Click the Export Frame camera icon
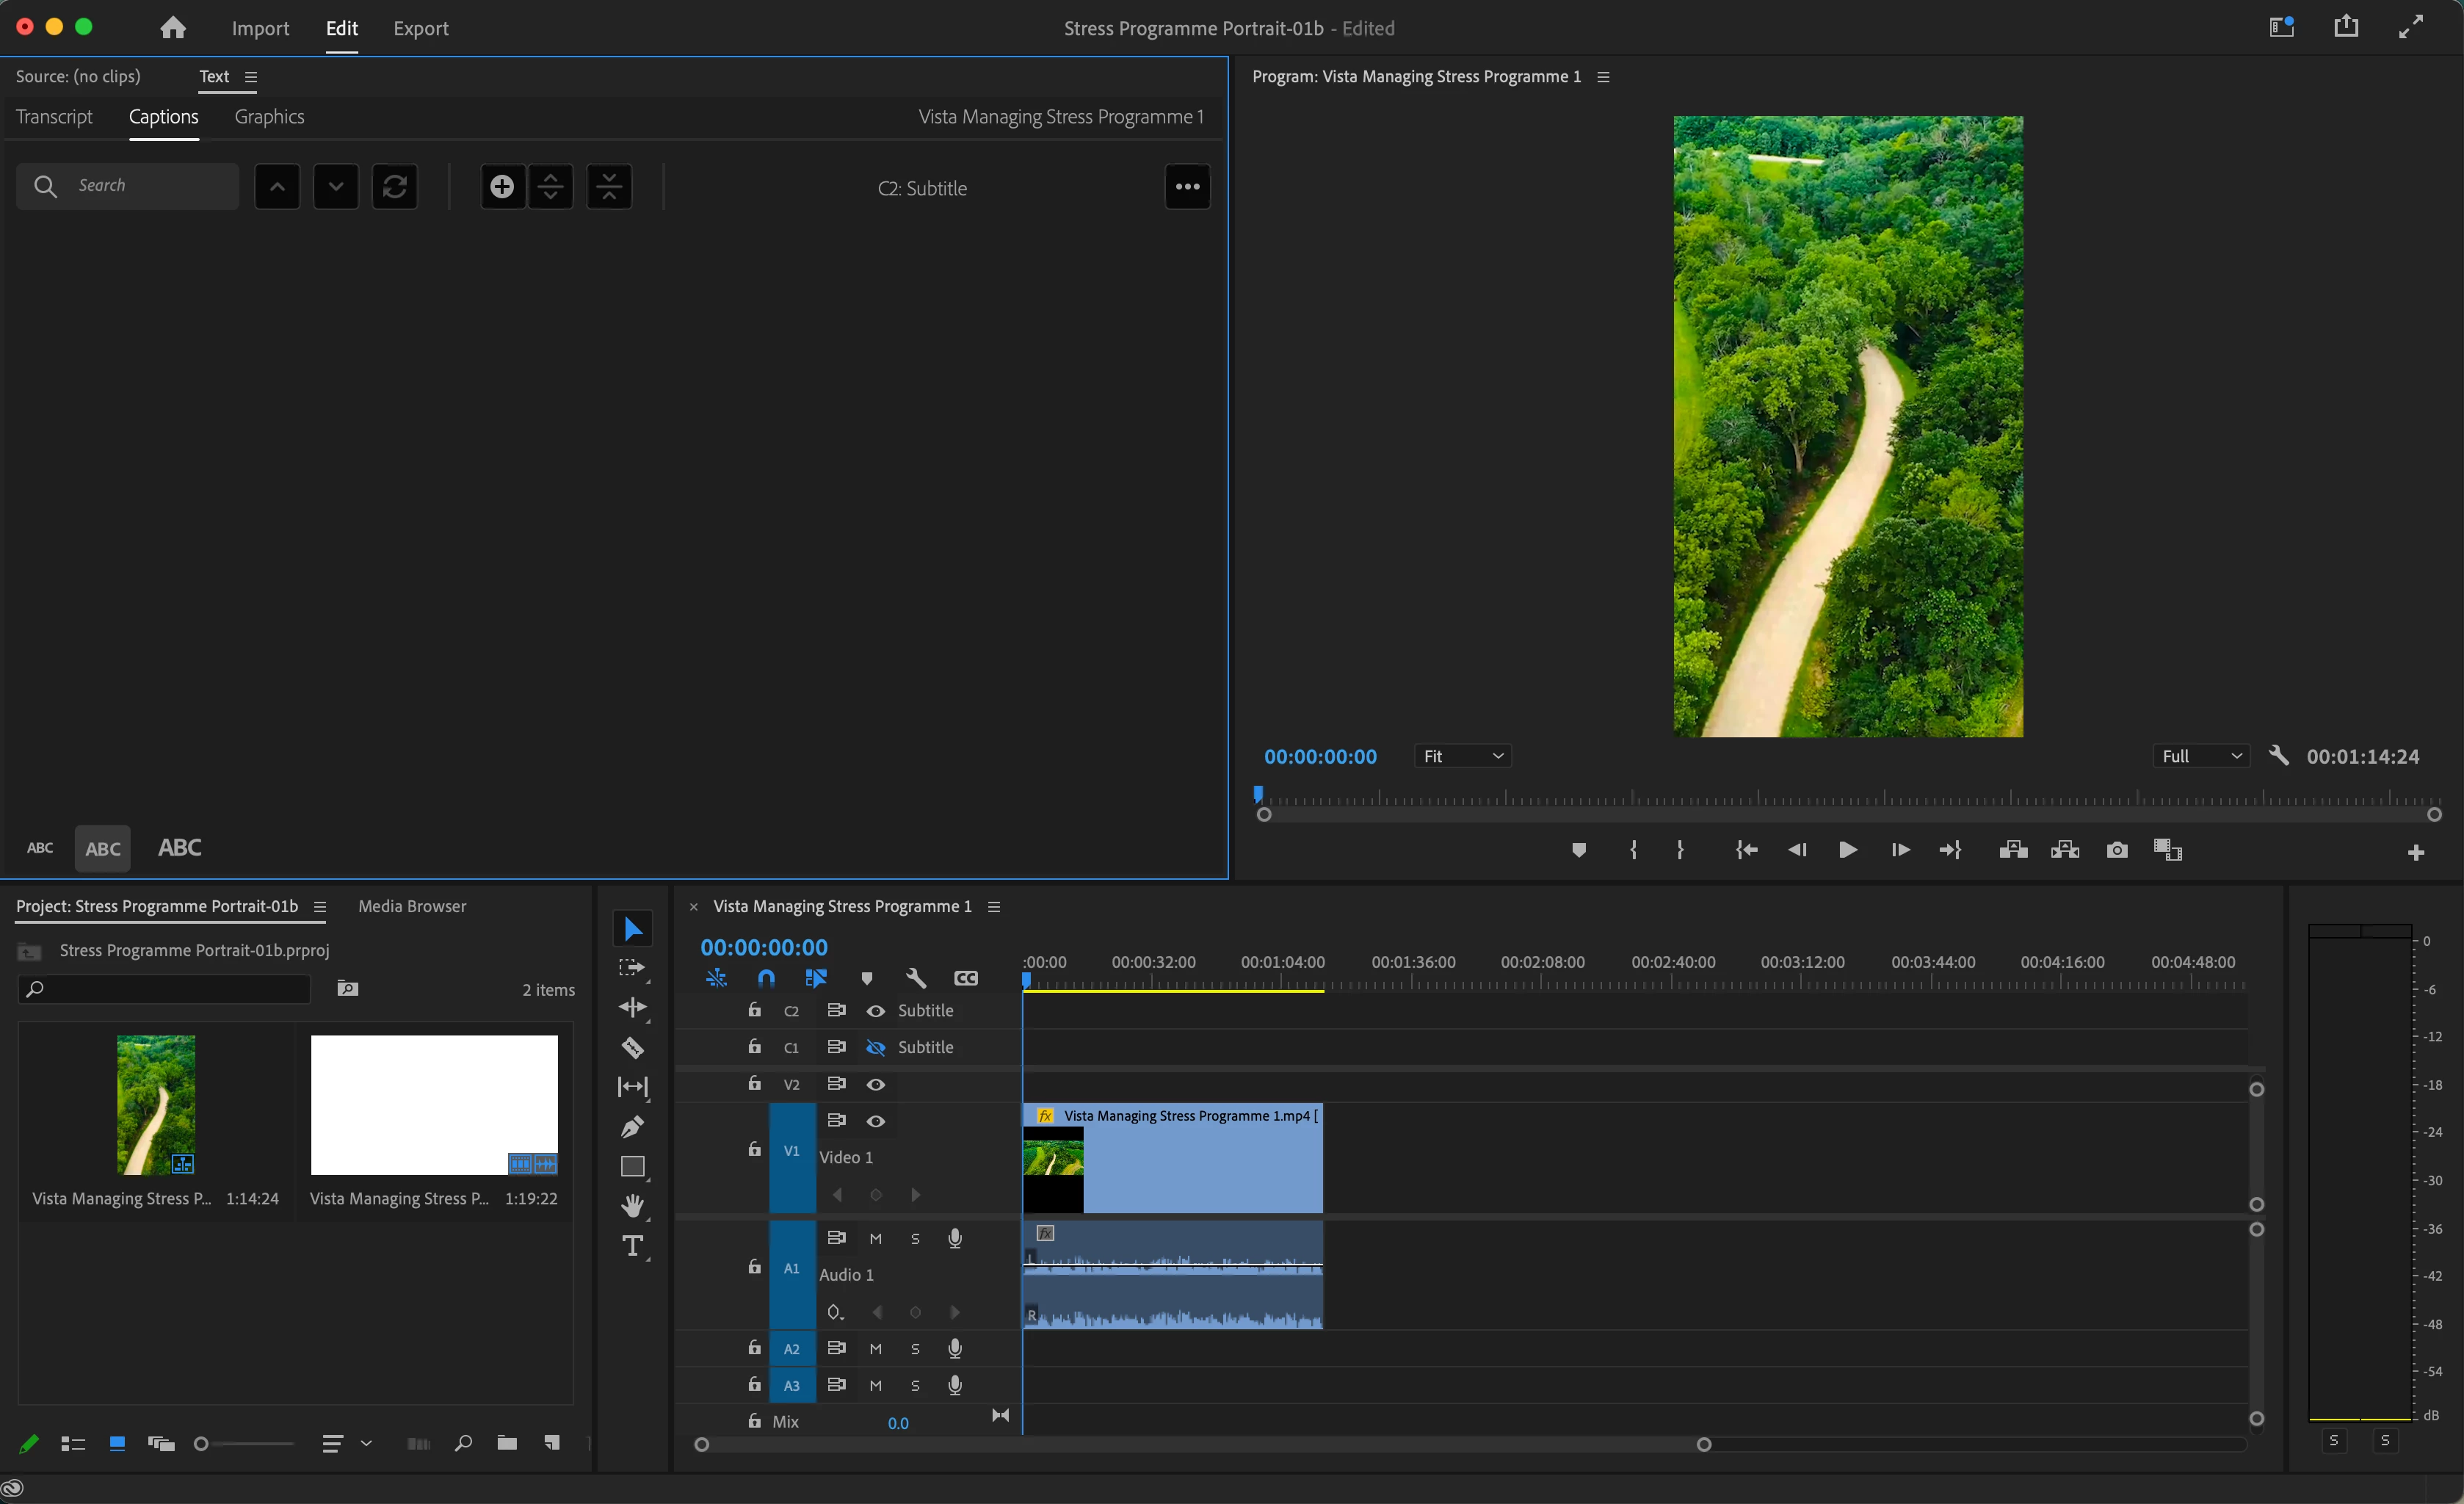Image resolution: width=2464 pixels, height=1504 pixels. point(2116,850)
